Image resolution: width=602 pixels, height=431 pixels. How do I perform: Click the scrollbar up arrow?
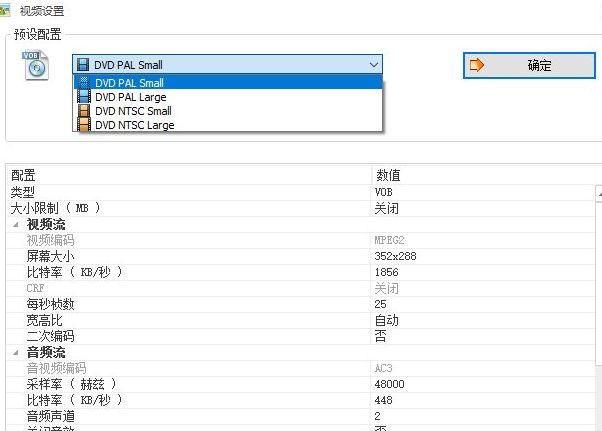point(598,192)
